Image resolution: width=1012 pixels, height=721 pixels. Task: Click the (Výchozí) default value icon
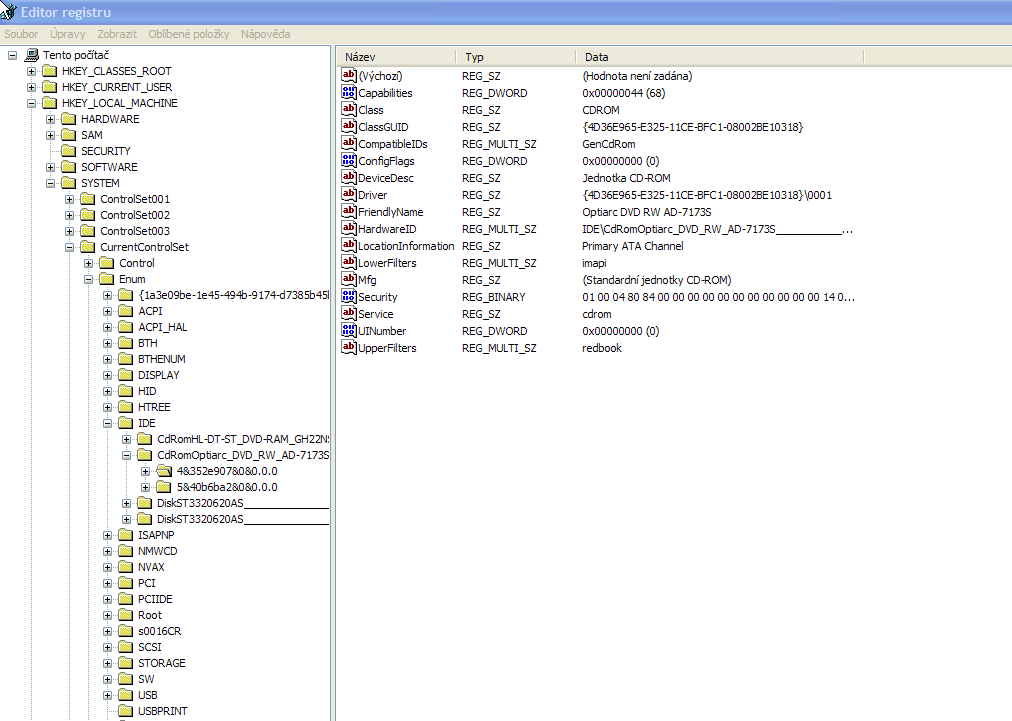tap(349, 76)
